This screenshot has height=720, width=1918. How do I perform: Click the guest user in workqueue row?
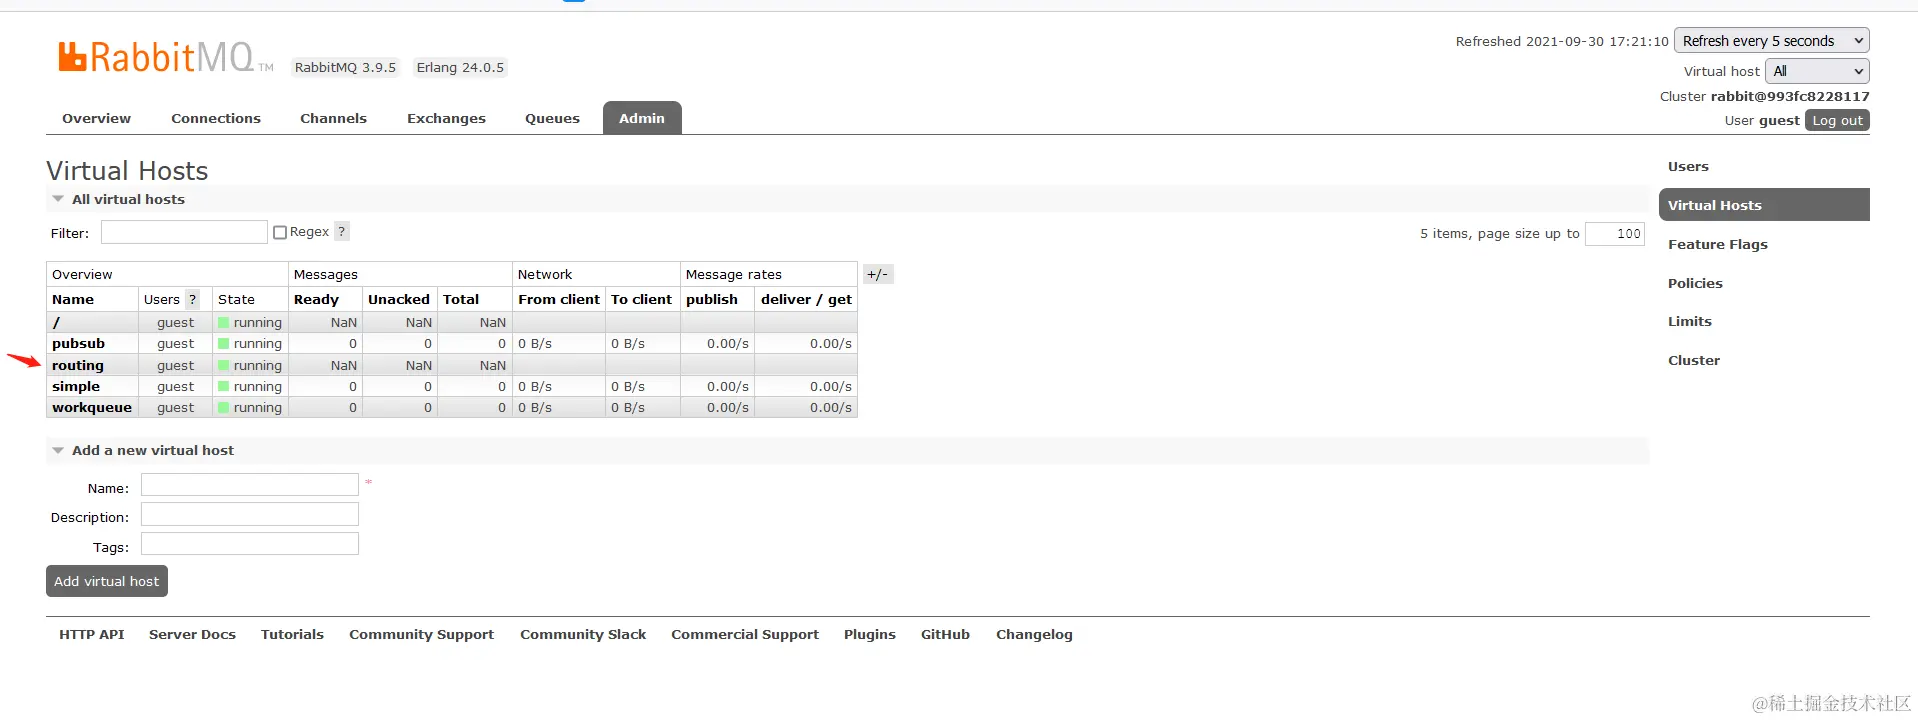pos(175,407)
